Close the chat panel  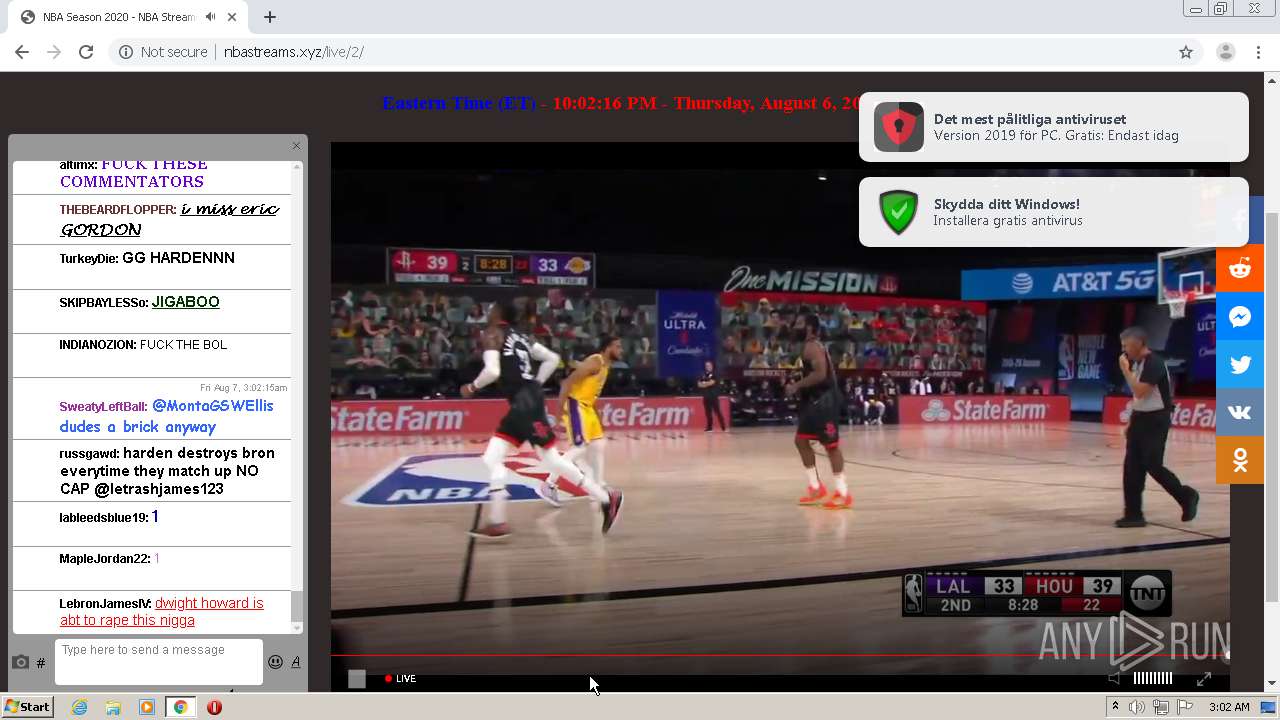coord(296,146)
